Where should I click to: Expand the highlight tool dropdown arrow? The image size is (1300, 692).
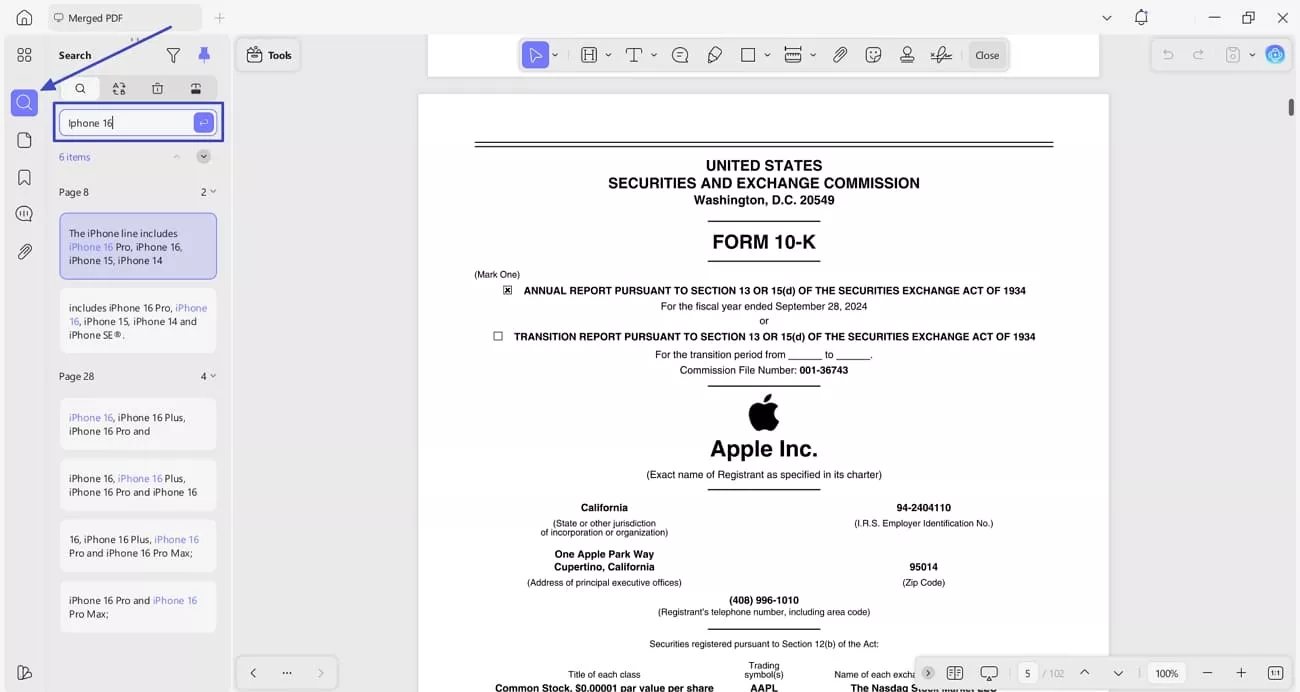tap(610, 55)
